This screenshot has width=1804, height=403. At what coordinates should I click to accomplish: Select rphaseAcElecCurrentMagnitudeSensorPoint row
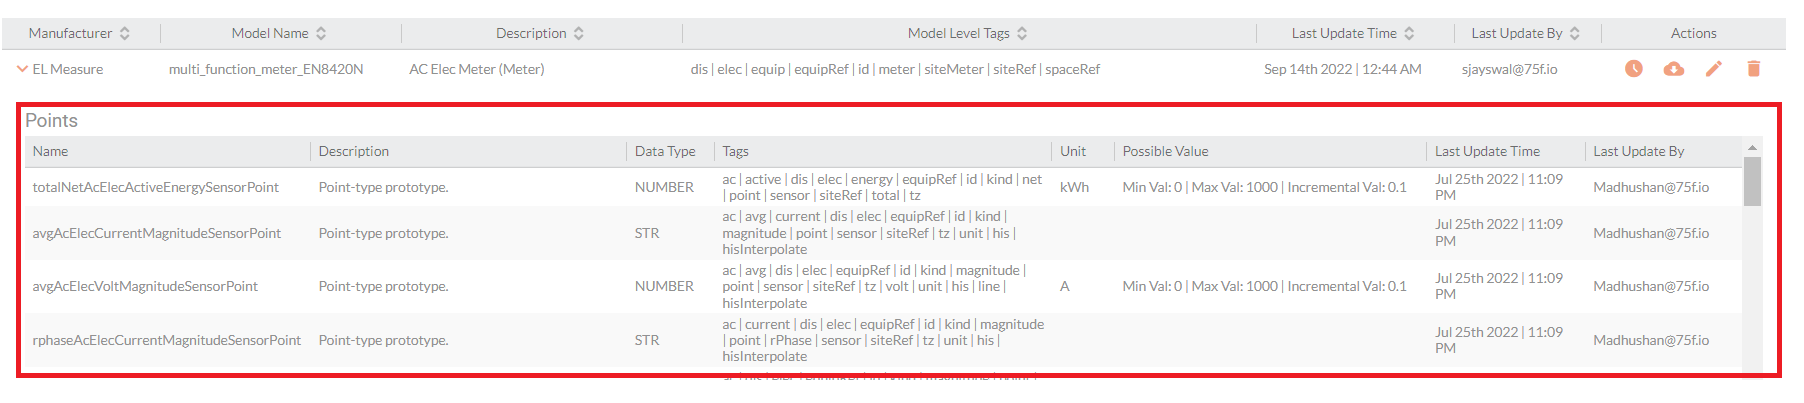883,340
